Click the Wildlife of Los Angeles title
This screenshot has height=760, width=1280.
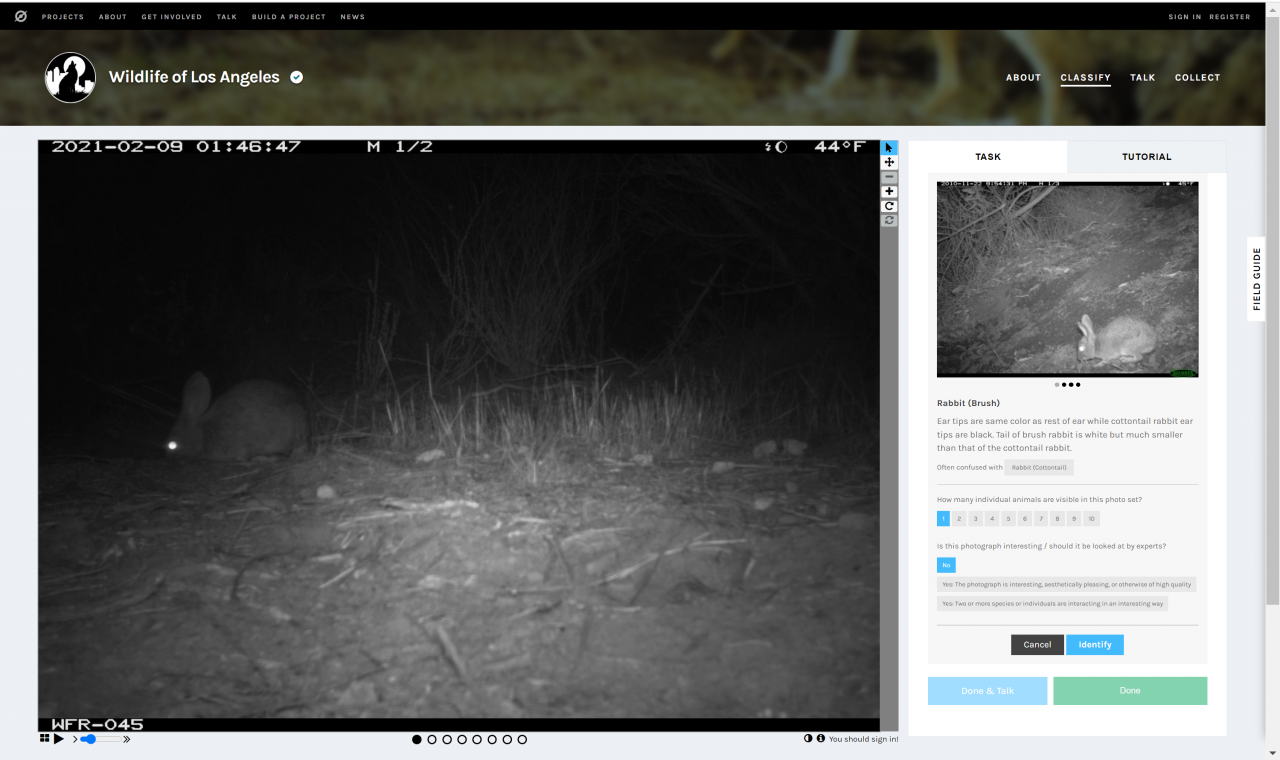194,77
